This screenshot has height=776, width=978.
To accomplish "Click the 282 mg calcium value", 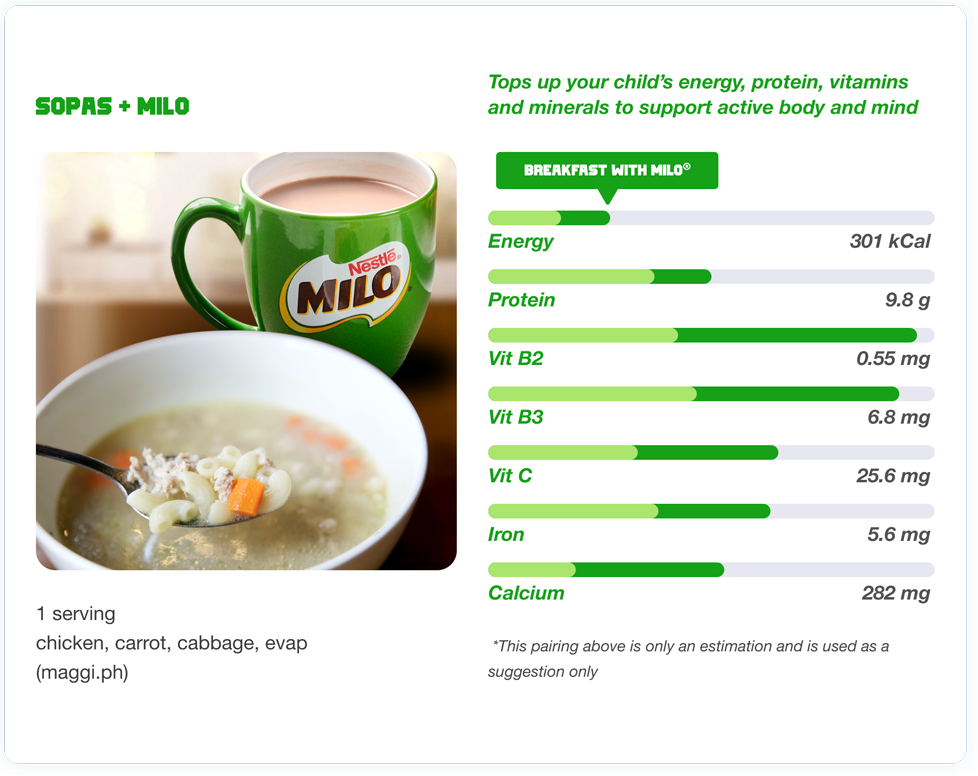I will [896, 593].
